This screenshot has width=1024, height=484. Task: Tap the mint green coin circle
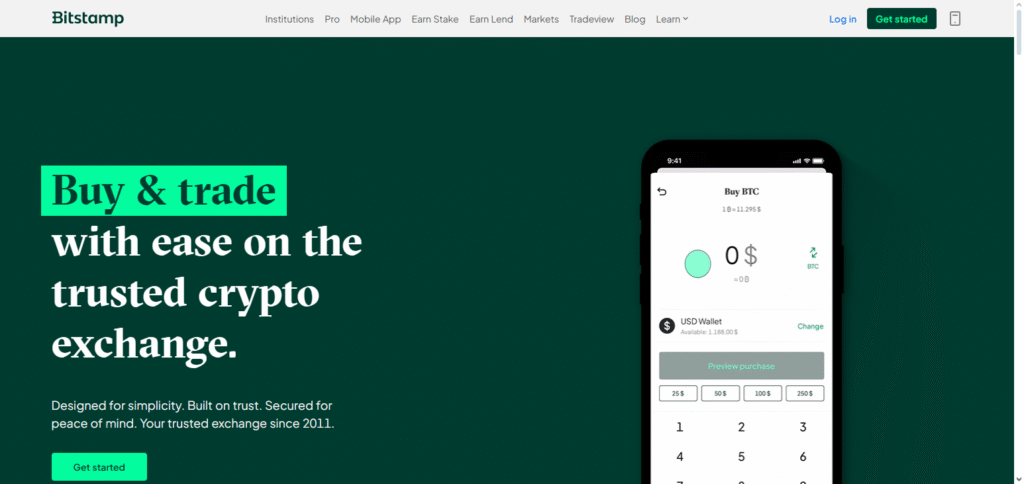point(697,264)
